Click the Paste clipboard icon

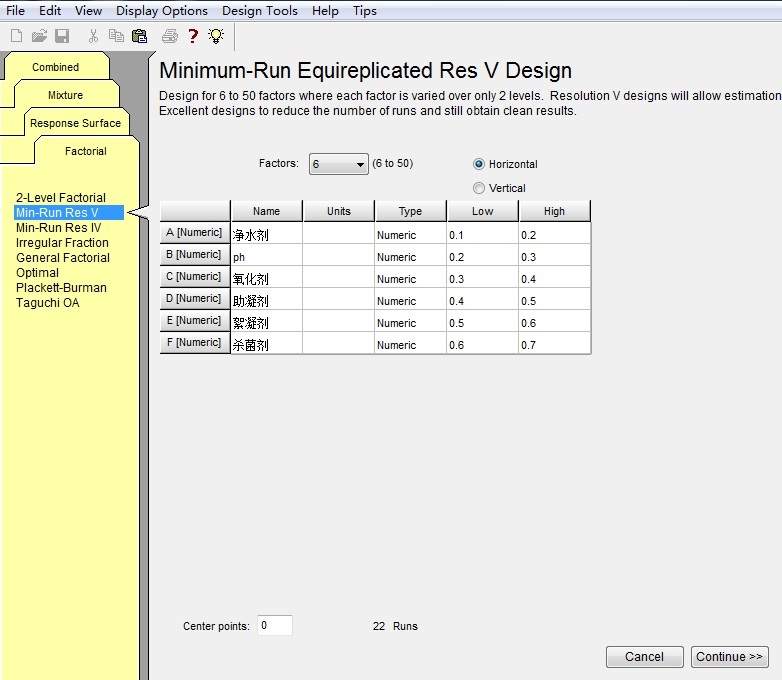(140, 36)
